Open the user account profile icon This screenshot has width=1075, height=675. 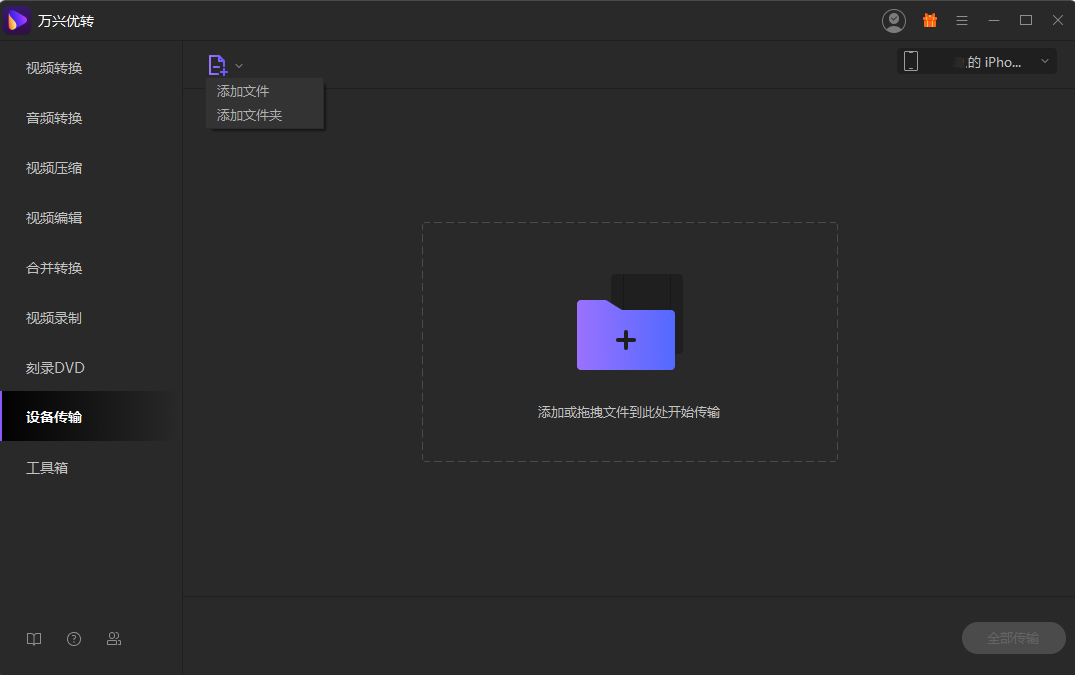(x=894, y=20)
